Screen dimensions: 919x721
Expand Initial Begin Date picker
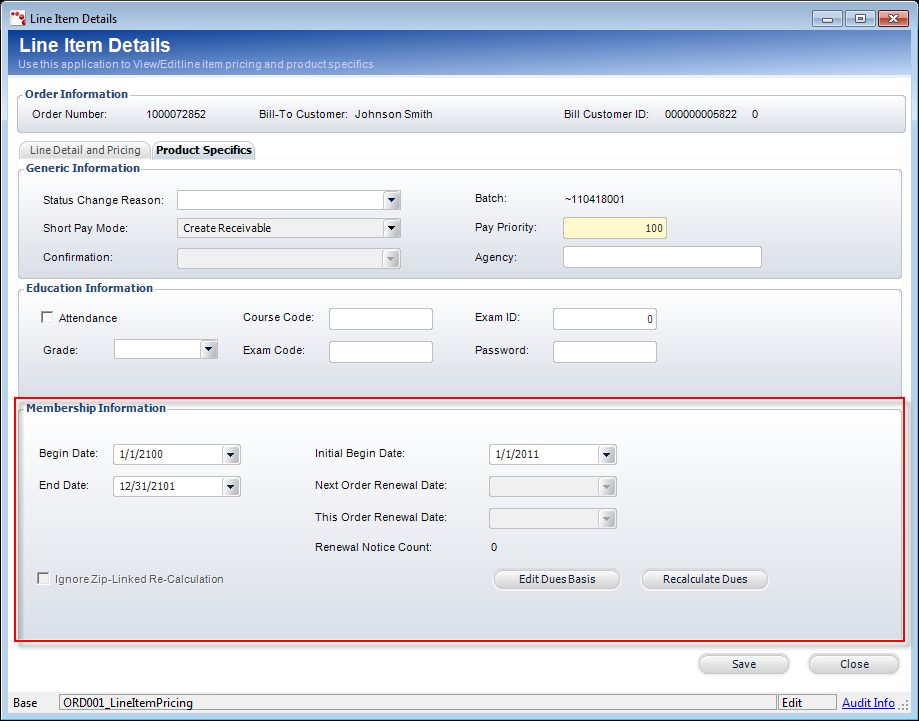607,455
